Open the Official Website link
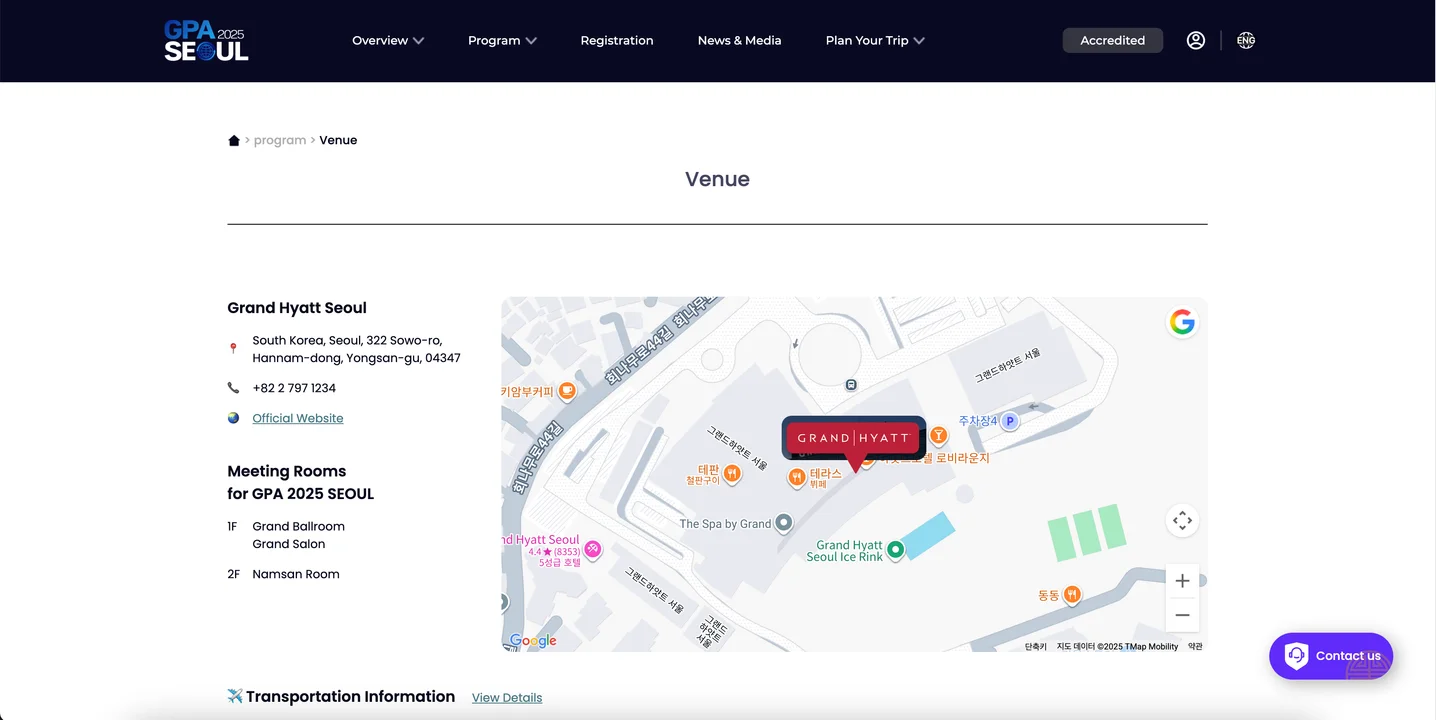This screenshot has width=1436, height=720. click(x=297, y=417)
